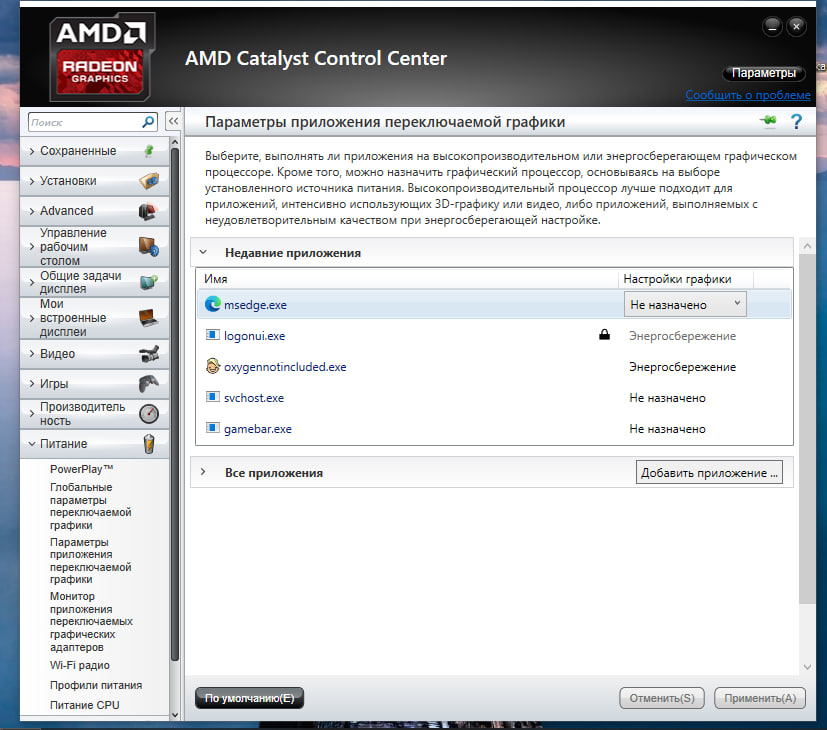This screenshot has height=730, width=827.
Task: Click the gamepad icon for Игры
Action: pos(148,384)
